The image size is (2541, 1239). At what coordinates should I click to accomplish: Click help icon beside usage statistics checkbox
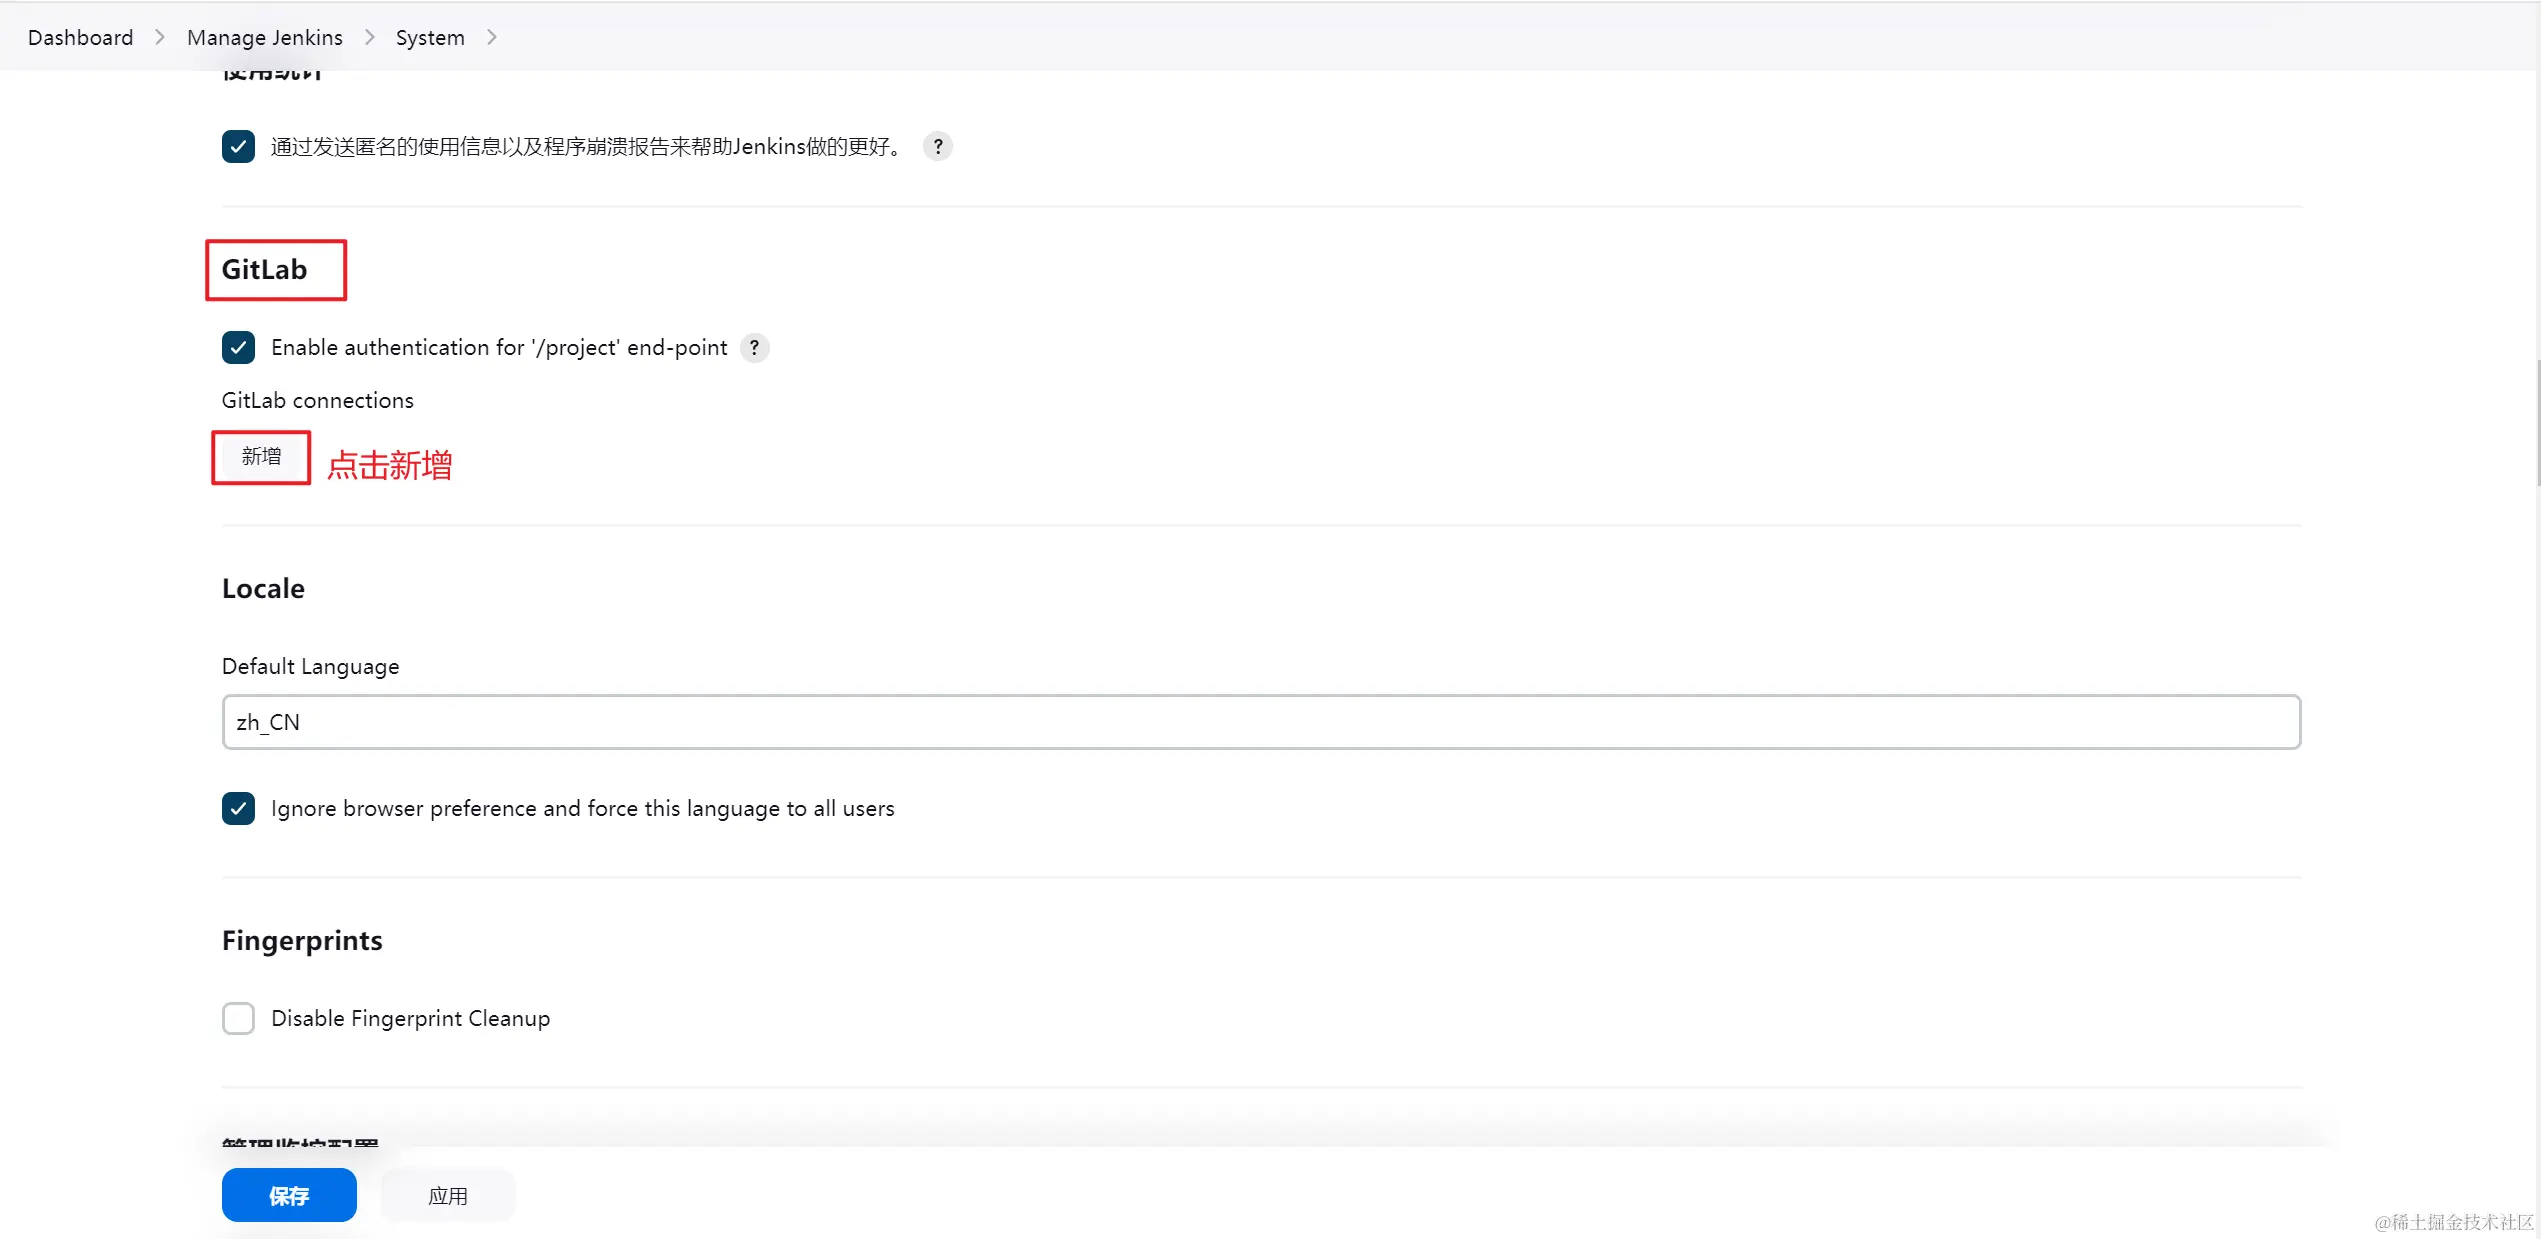coord(937,147)
